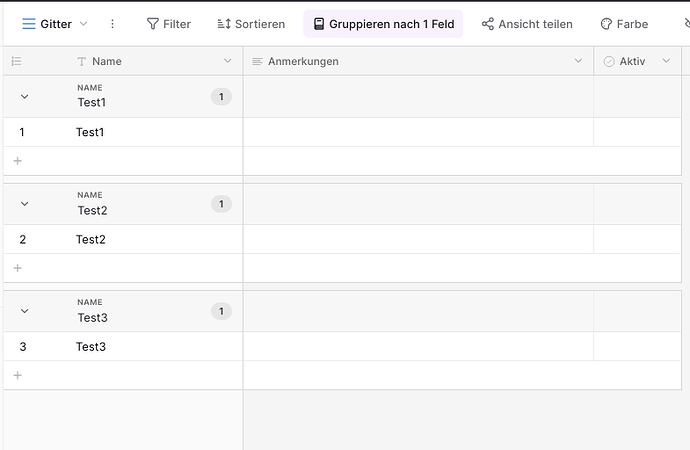690x450 pixels.
Task: Toggle Aktiv checkbox cell for Test3 row
Action: 637,347
